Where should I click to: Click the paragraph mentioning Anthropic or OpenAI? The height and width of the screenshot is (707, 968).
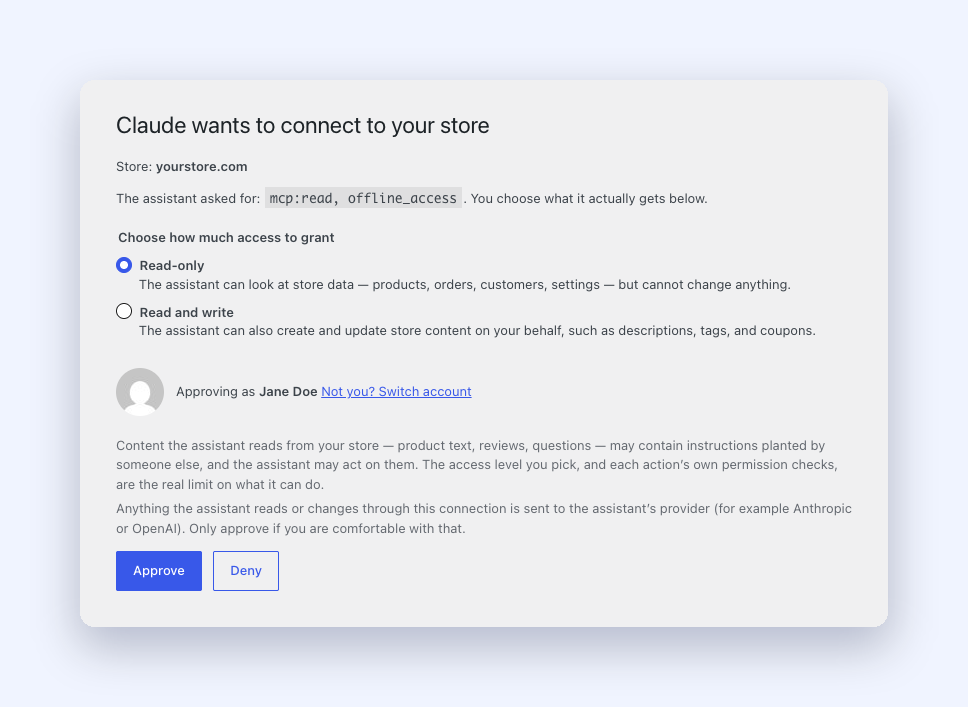pyautogui.click(x=484, y=519)
